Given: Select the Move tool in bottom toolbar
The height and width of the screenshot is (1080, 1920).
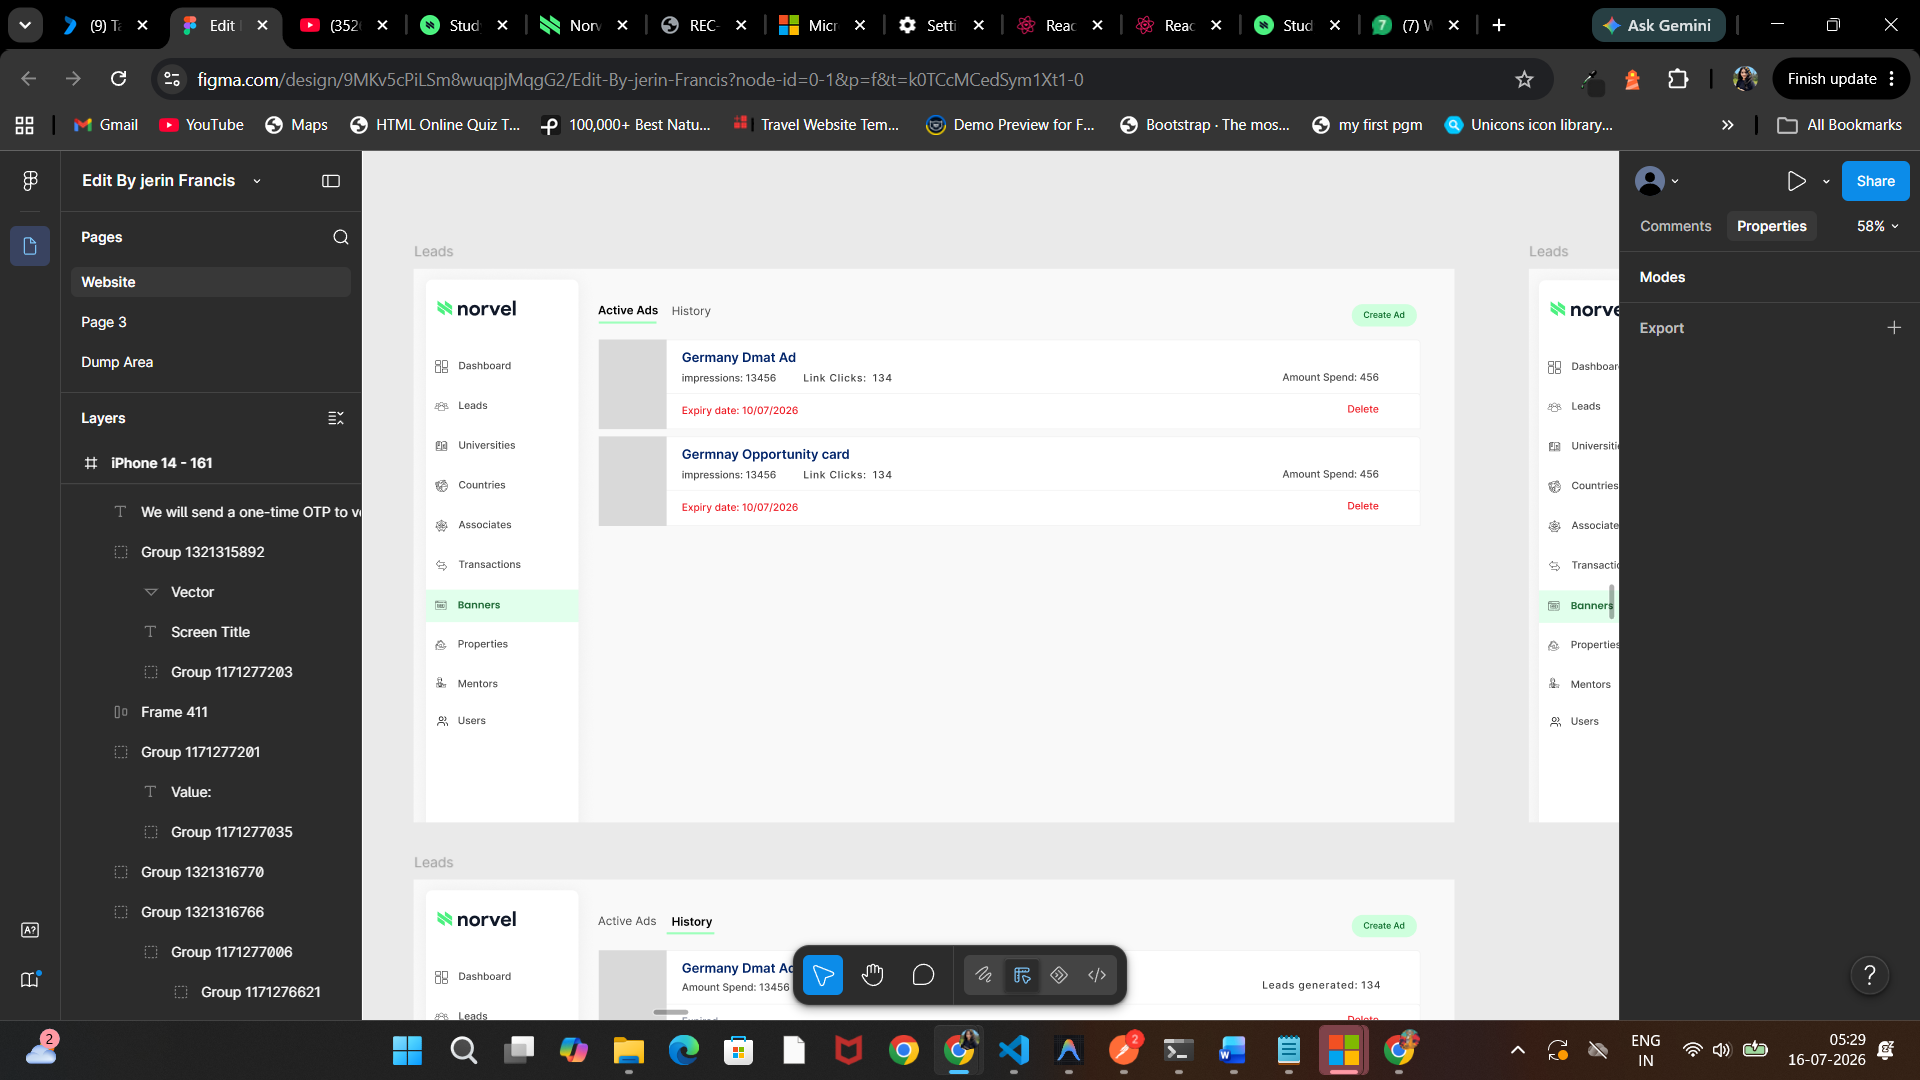Looking at the screenshot, I should [822, 975].
